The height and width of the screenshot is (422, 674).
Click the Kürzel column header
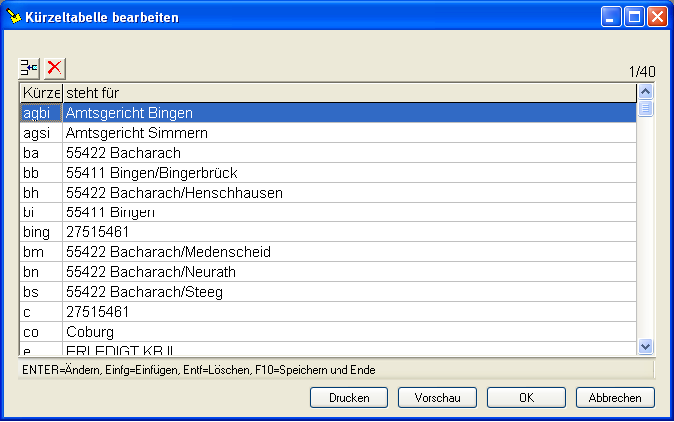point(41,93)
